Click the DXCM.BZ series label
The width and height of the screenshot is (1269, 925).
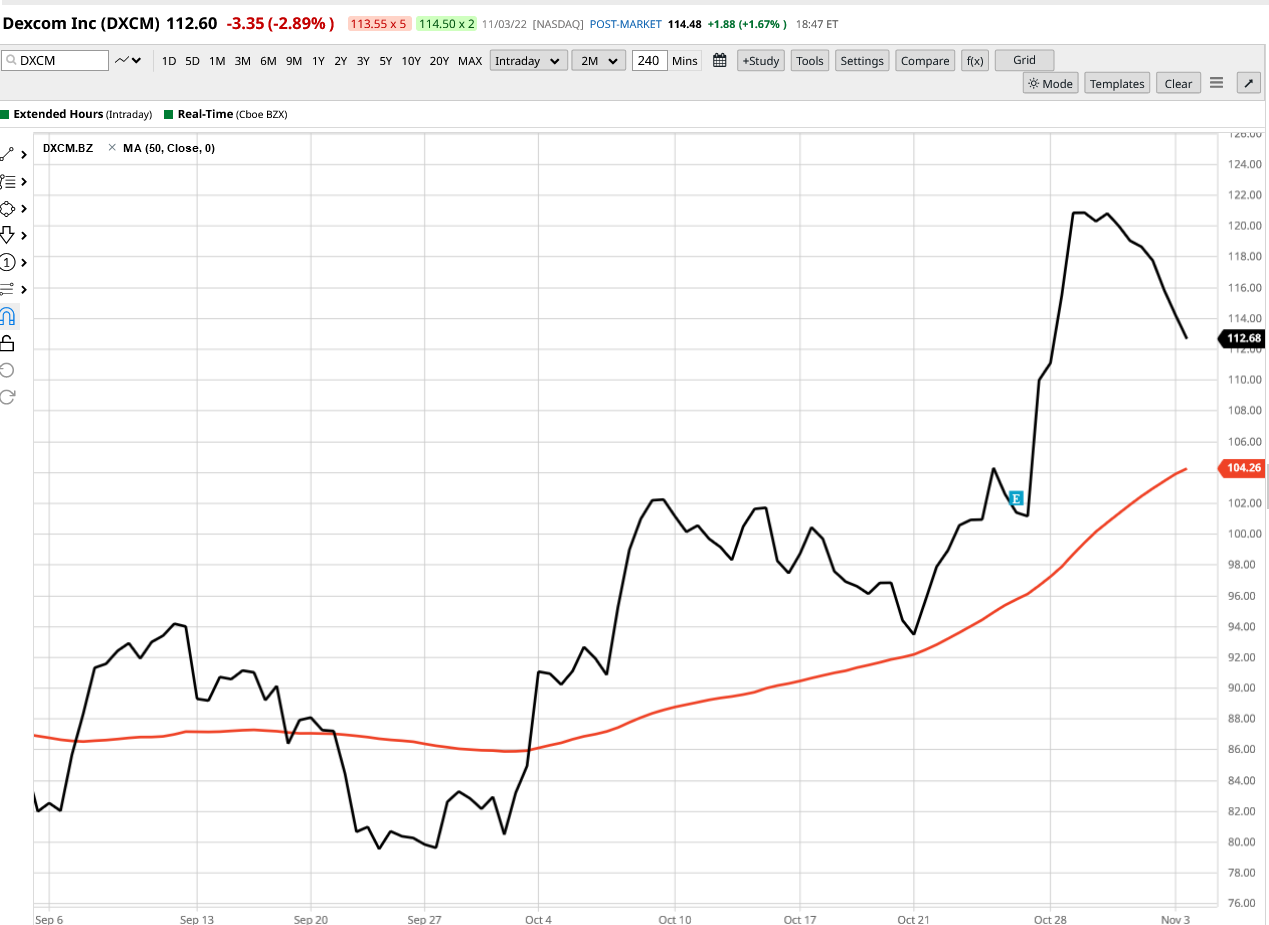click(68, 148)
